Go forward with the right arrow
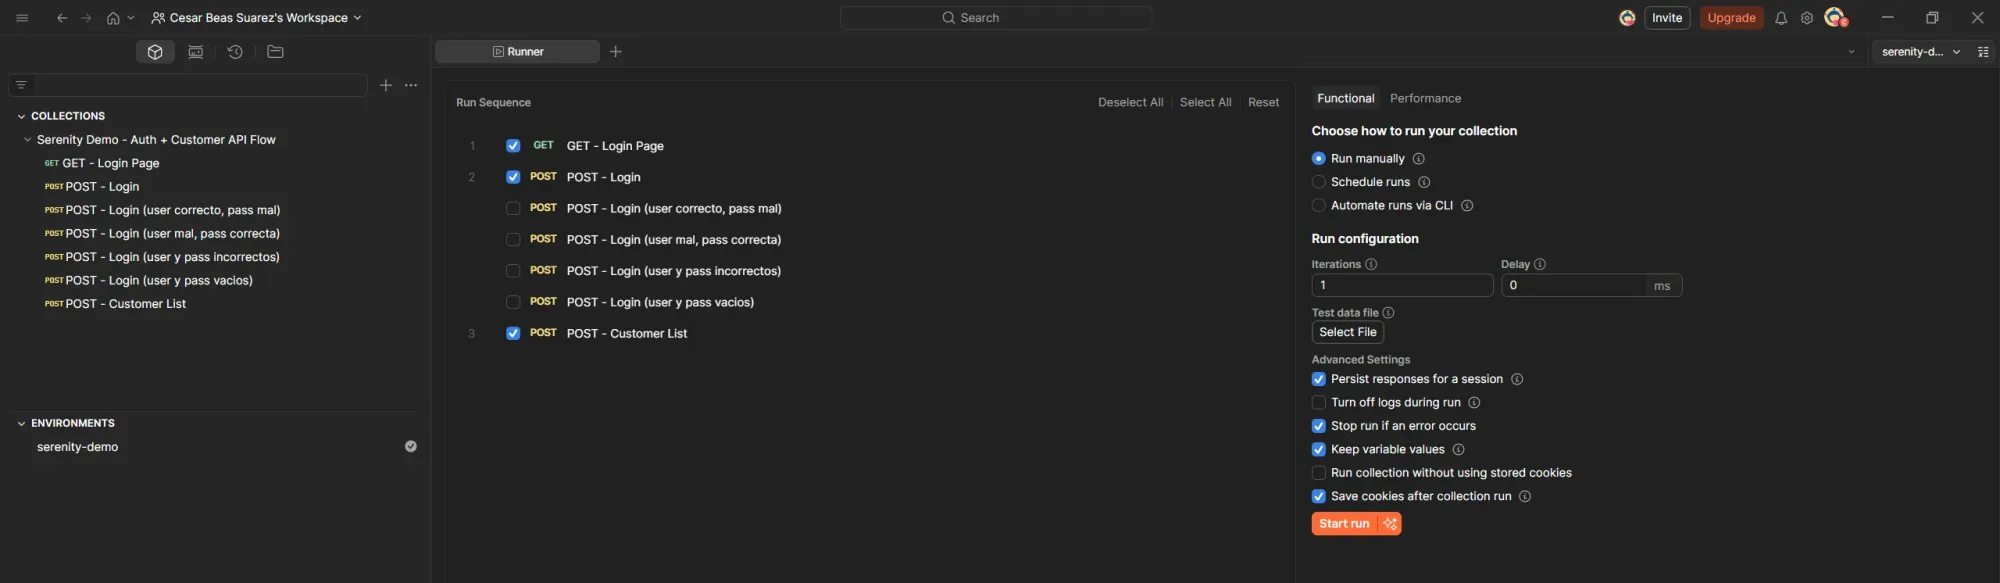 click(86, 18)
